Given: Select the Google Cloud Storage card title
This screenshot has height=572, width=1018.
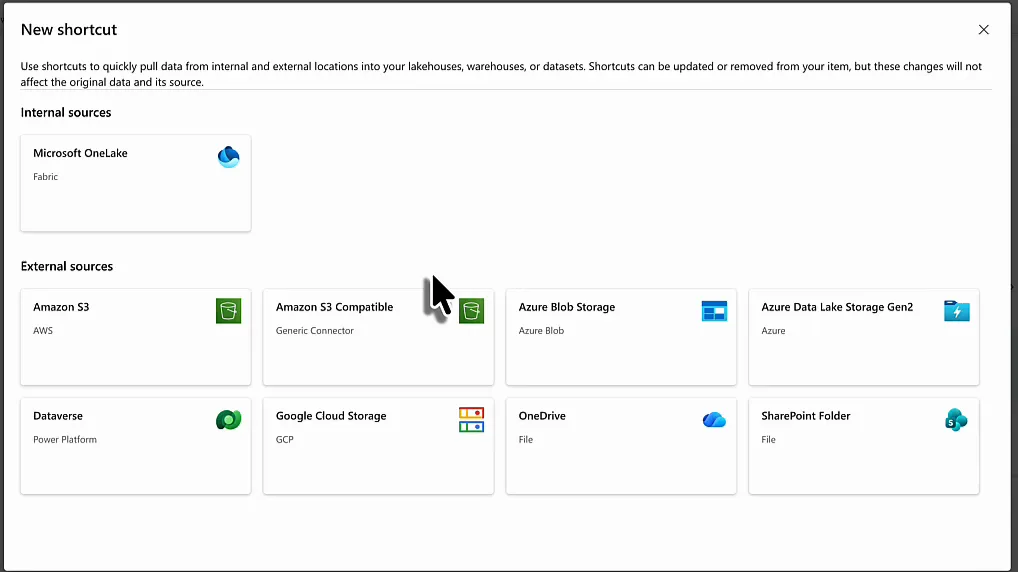Looking at the screenshot, I should coord(331,416).
